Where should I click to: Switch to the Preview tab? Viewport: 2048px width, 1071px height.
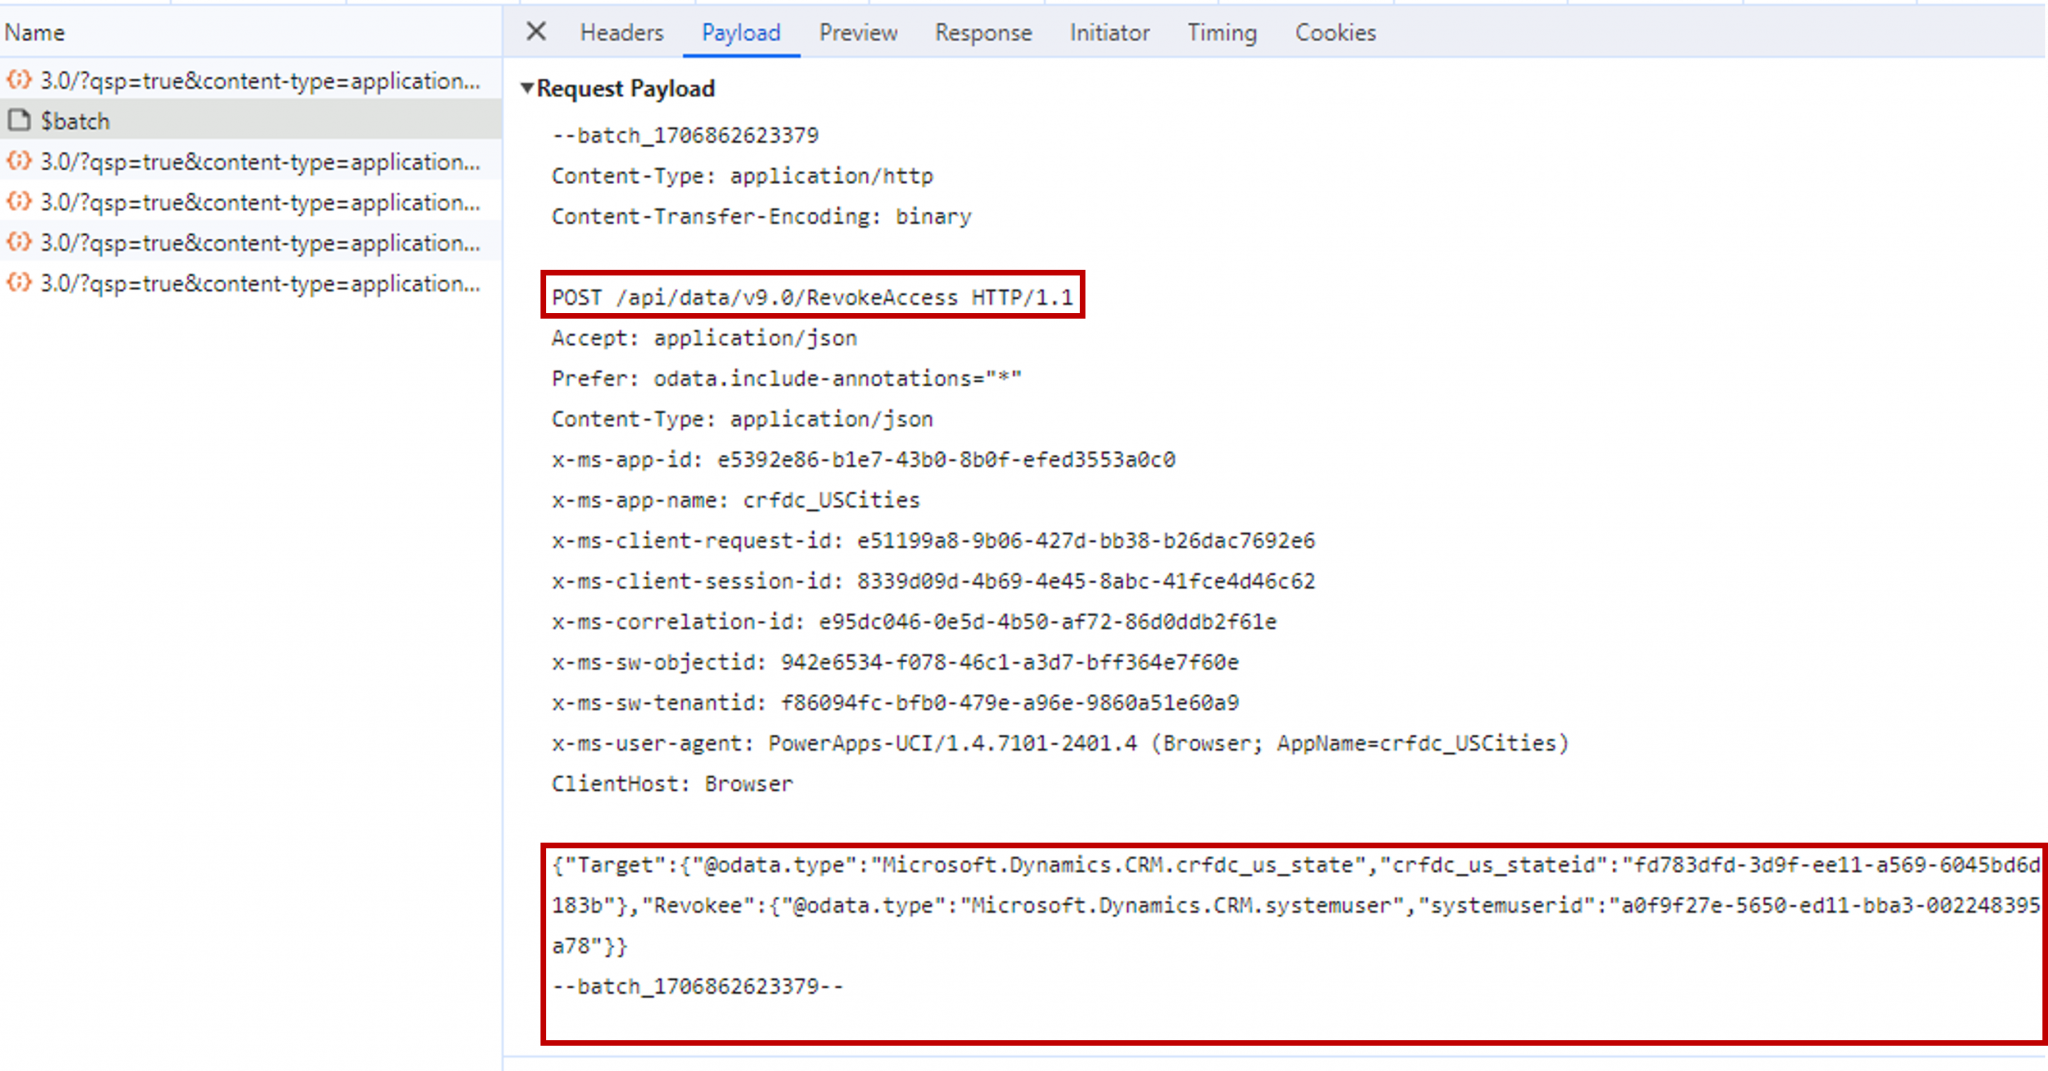click(x=858, y=33)
